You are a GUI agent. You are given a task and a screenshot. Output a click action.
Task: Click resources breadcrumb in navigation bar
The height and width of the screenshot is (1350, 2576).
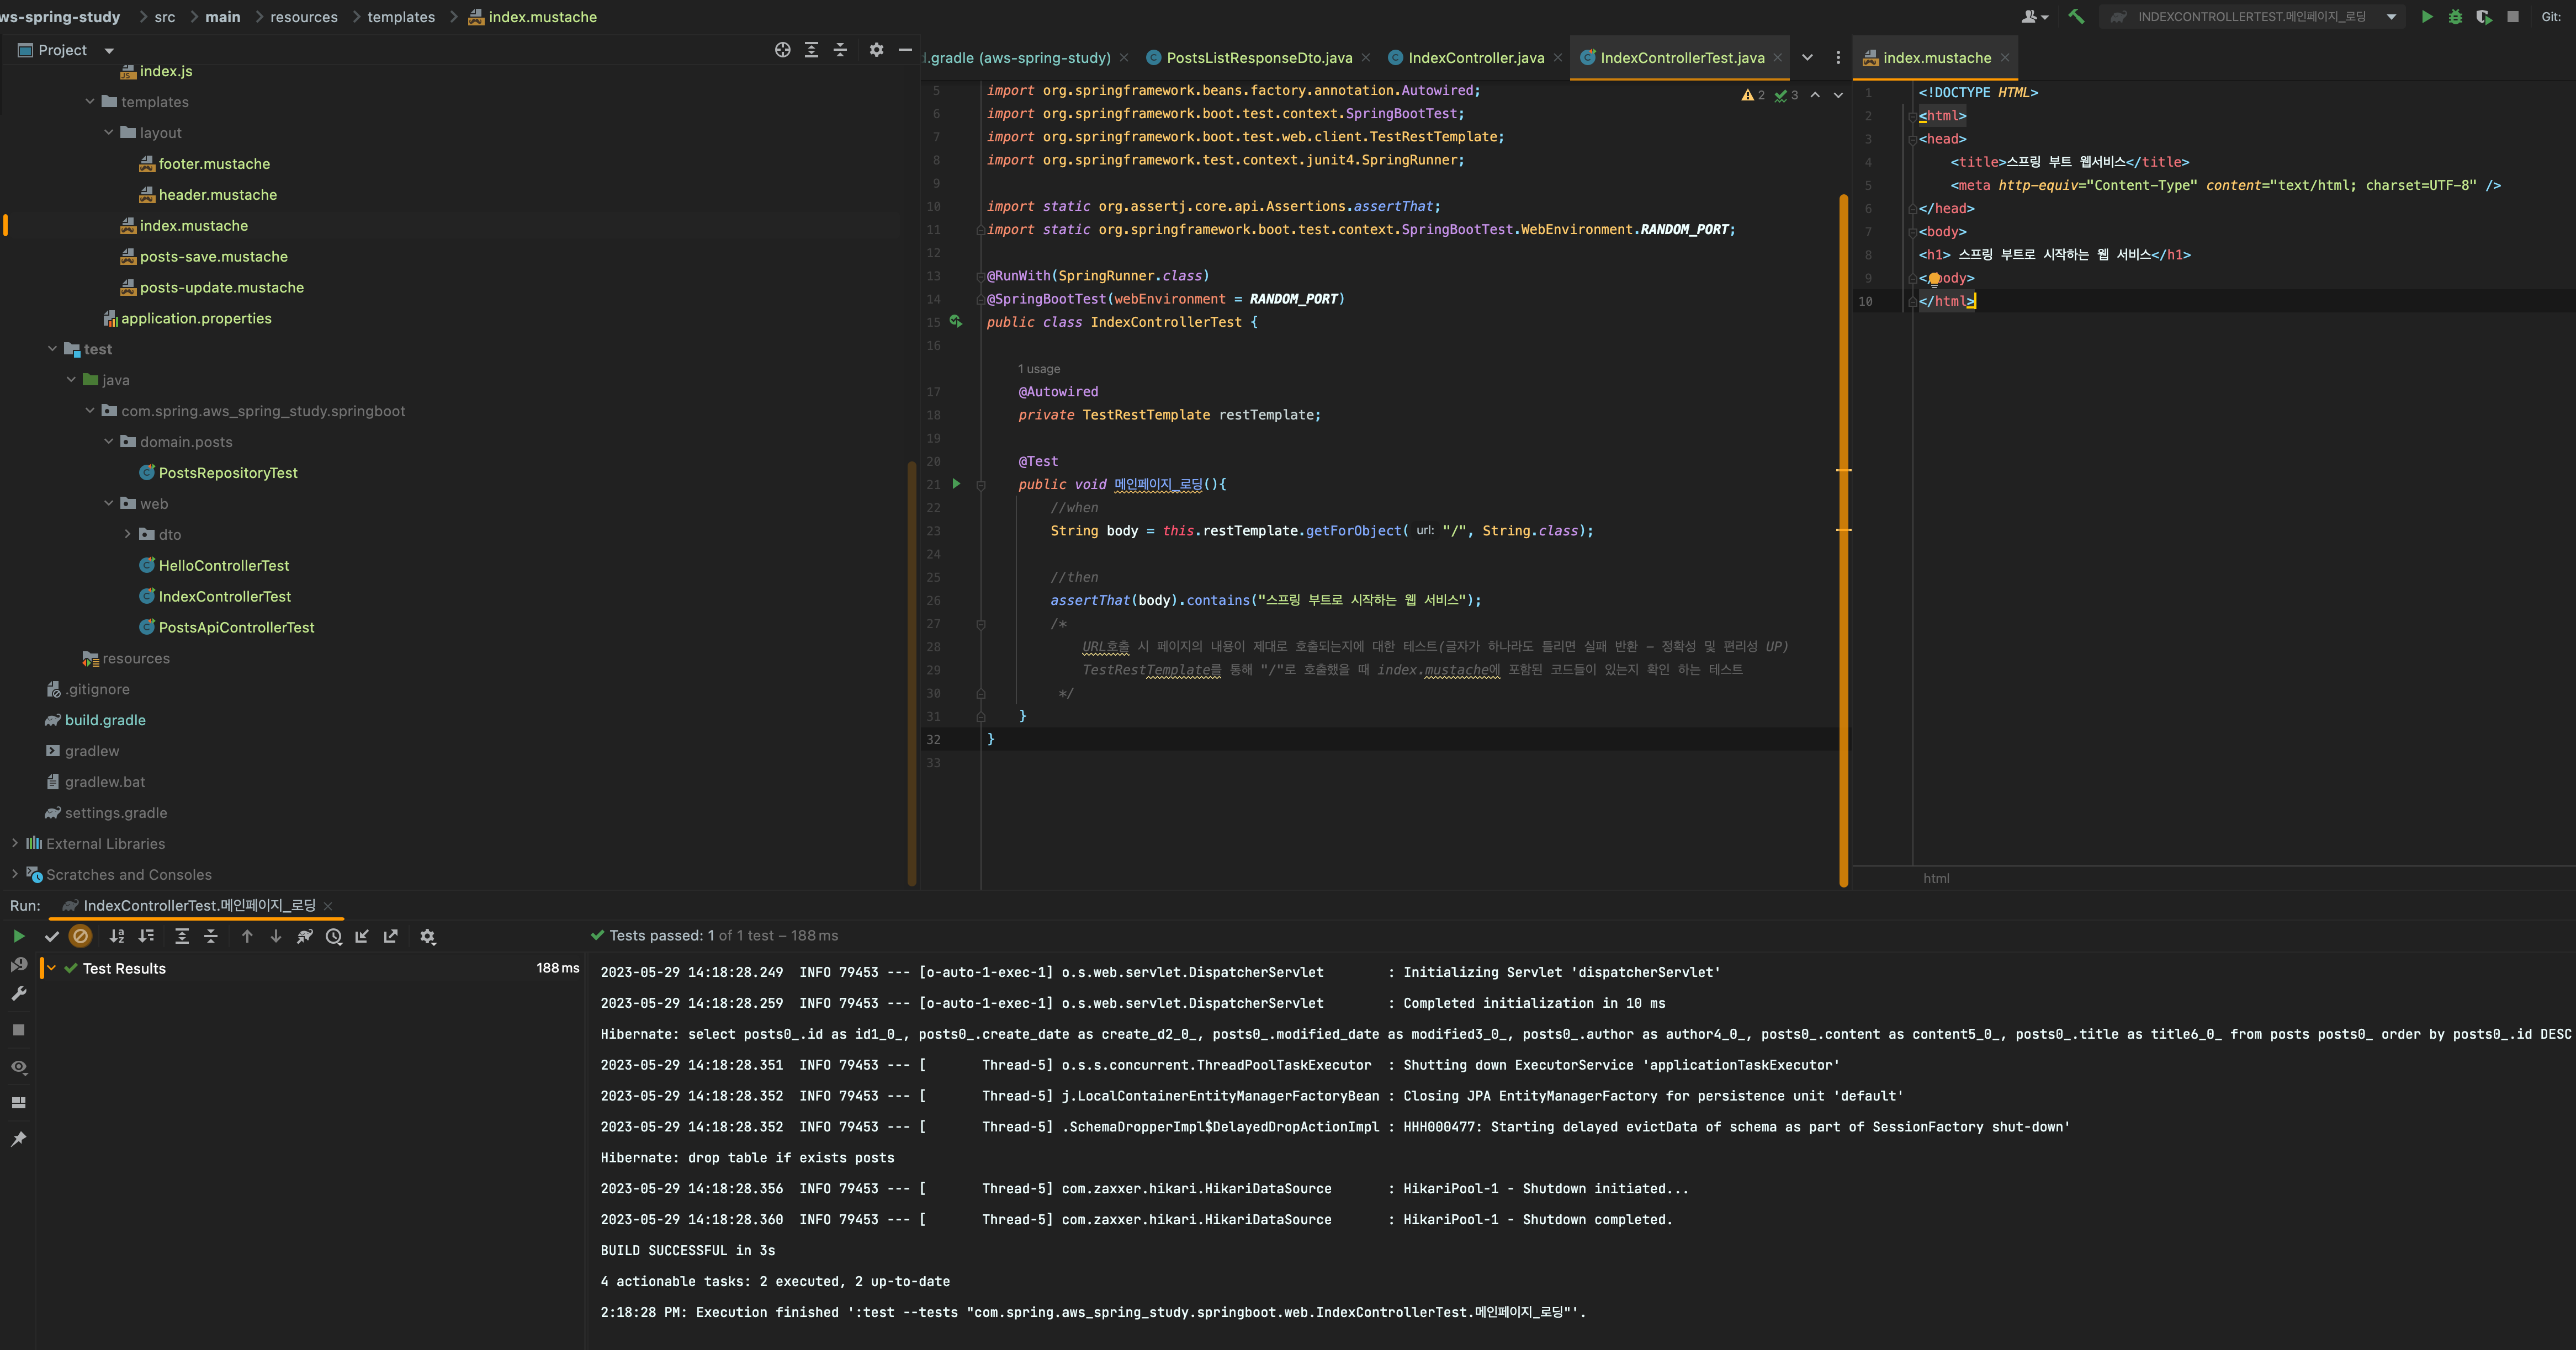click(x=304, y=17)
